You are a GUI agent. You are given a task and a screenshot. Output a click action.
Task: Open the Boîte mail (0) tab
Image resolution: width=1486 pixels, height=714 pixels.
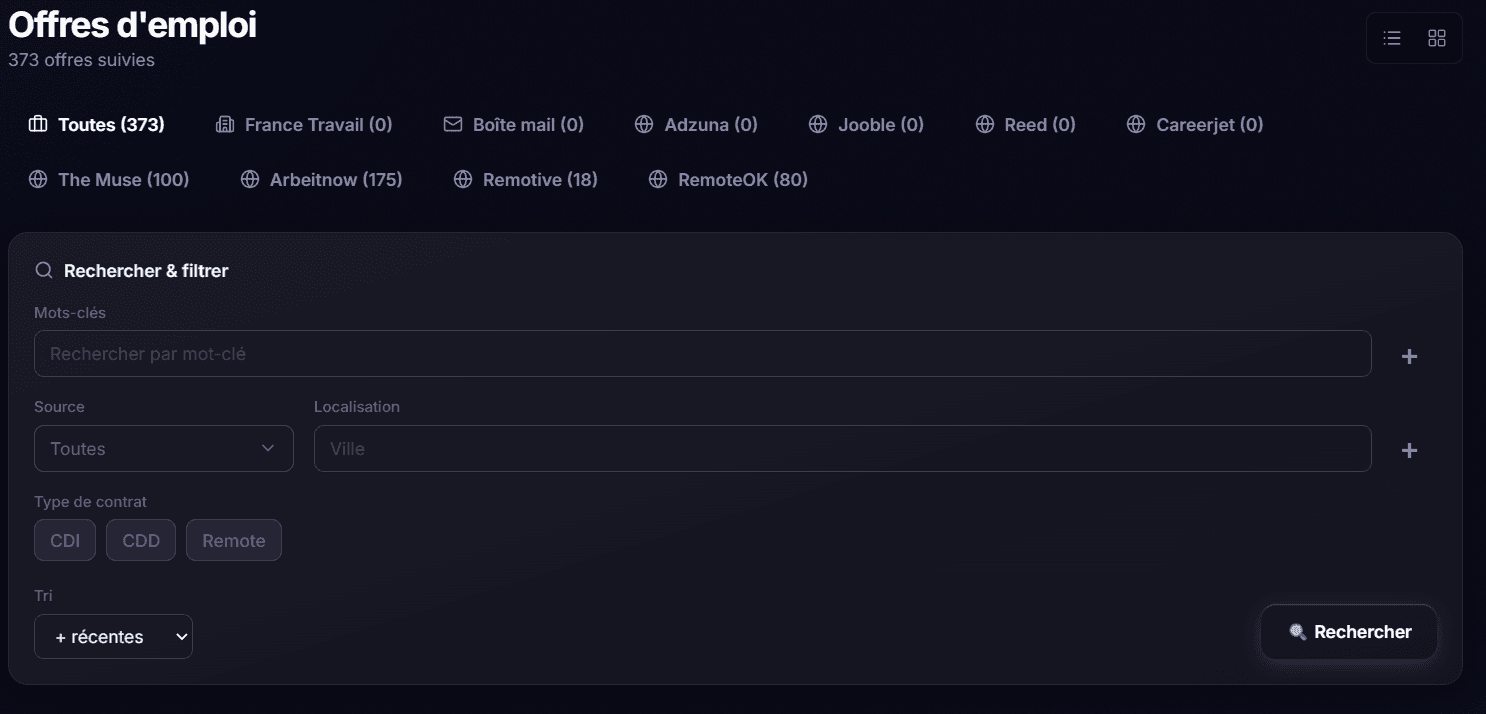click(x=514, y=124)
